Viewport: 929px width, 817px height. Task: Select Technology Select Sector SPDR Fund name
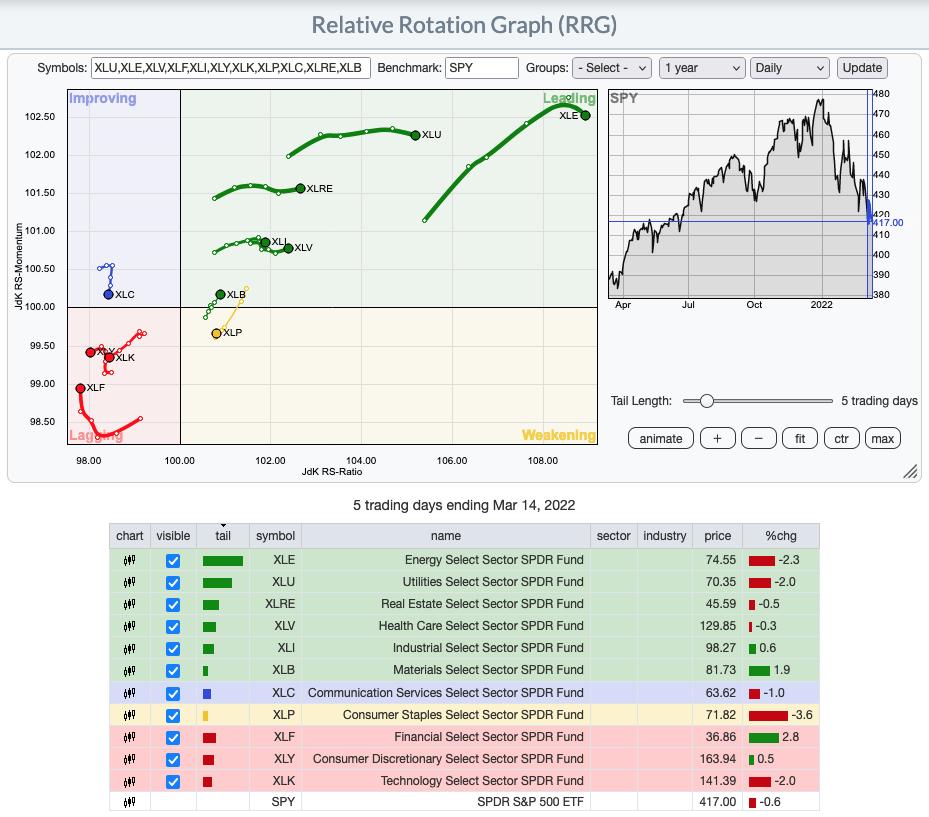tap(482, 781)
